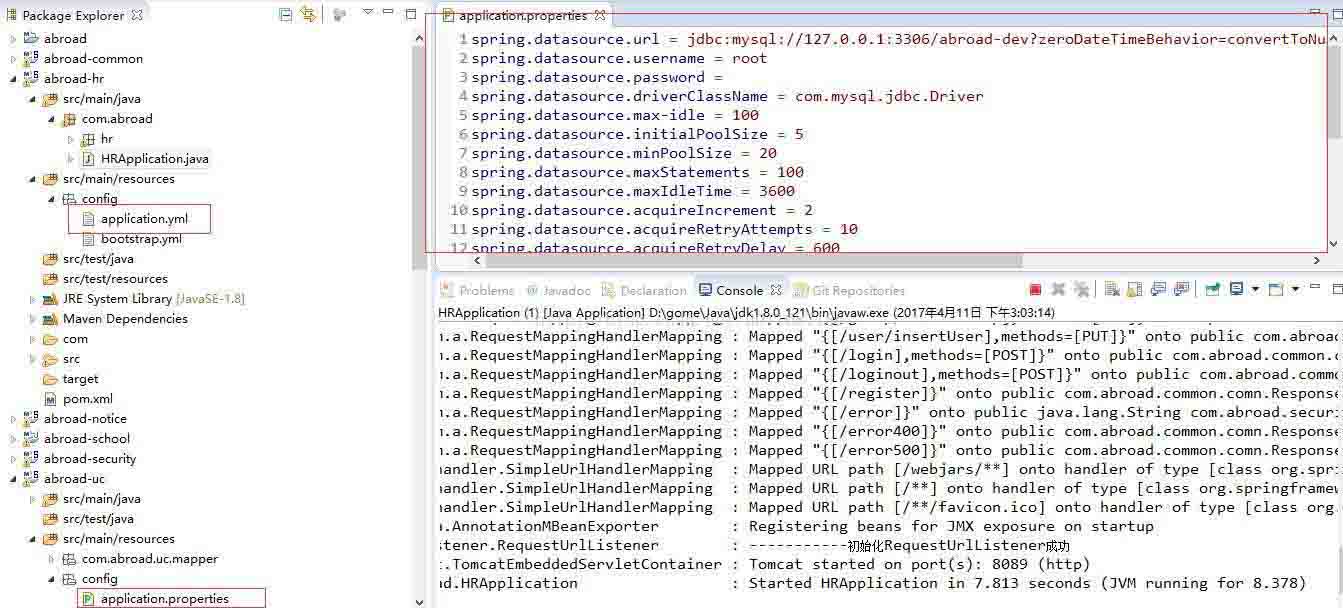Image resolution: width=1343 pixels, height=608 pixels.
Task: Toggle Scroll Lock in Console toolbar
Action: pos(1134,290)
